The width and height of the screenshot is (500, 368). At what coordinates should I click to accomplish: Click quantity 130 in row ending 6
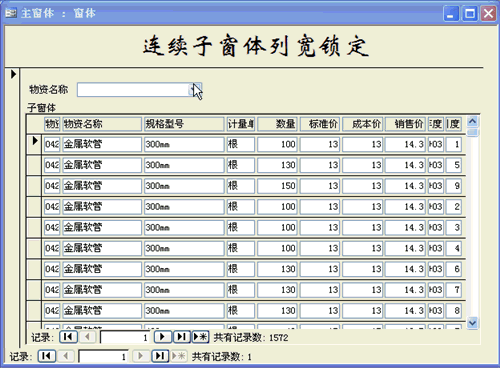(x=277, y=269)
